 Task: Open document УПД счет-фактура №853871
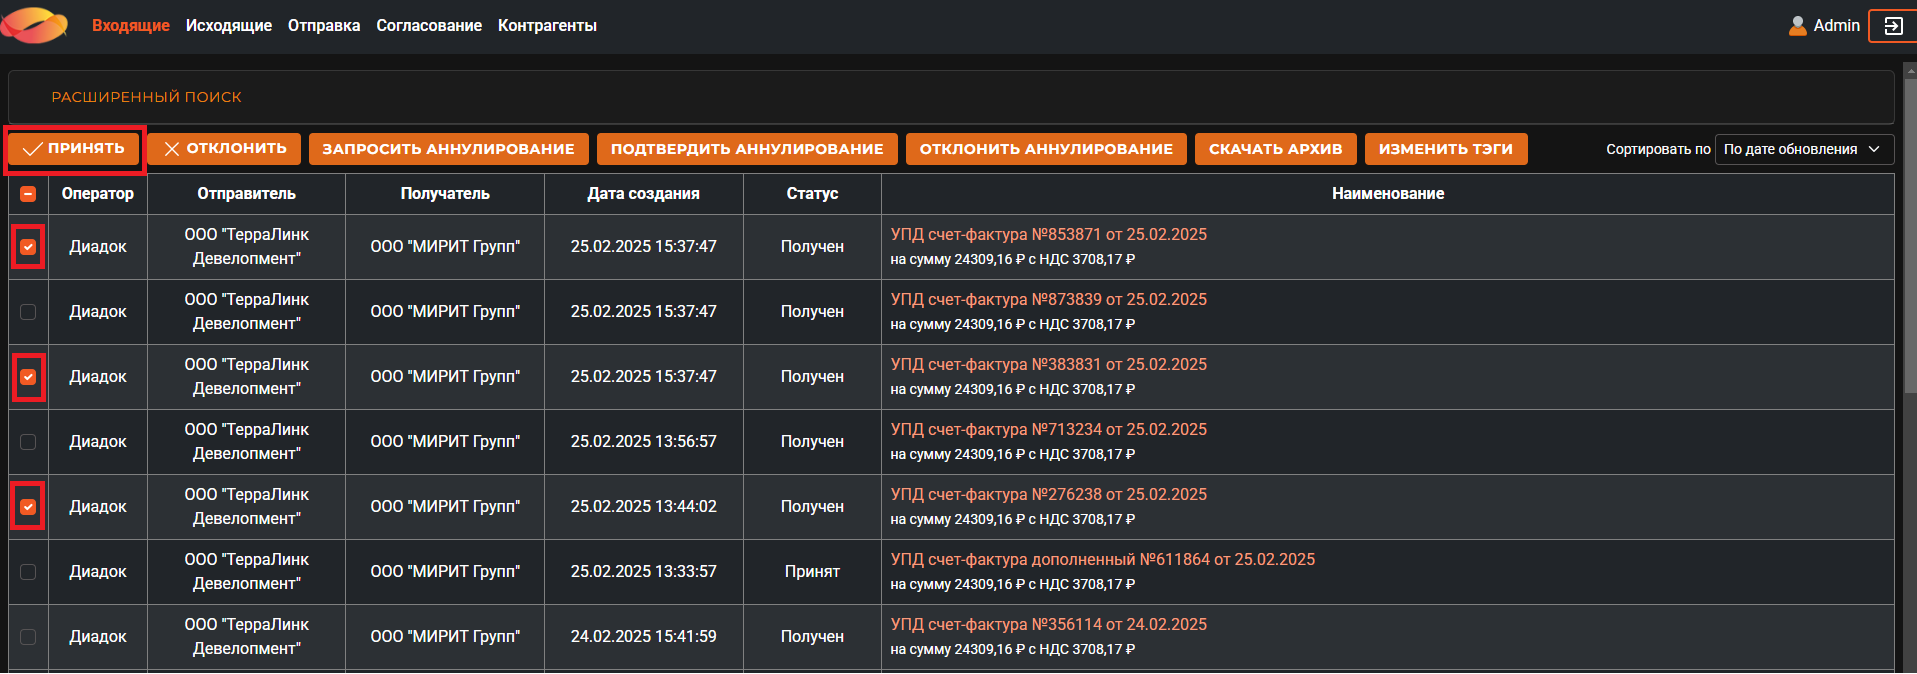[x=1048, y=234]
